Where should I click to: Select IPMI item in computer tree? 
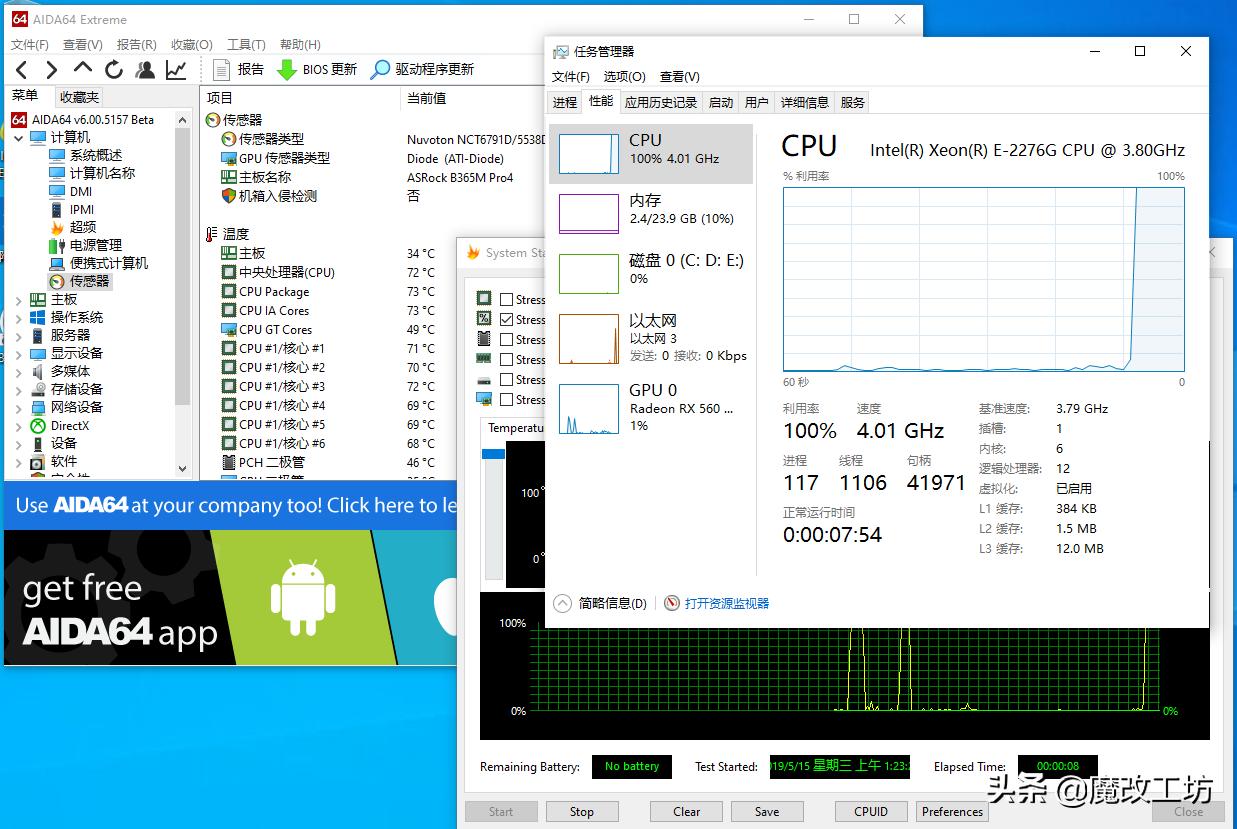(x=71, y=209)
